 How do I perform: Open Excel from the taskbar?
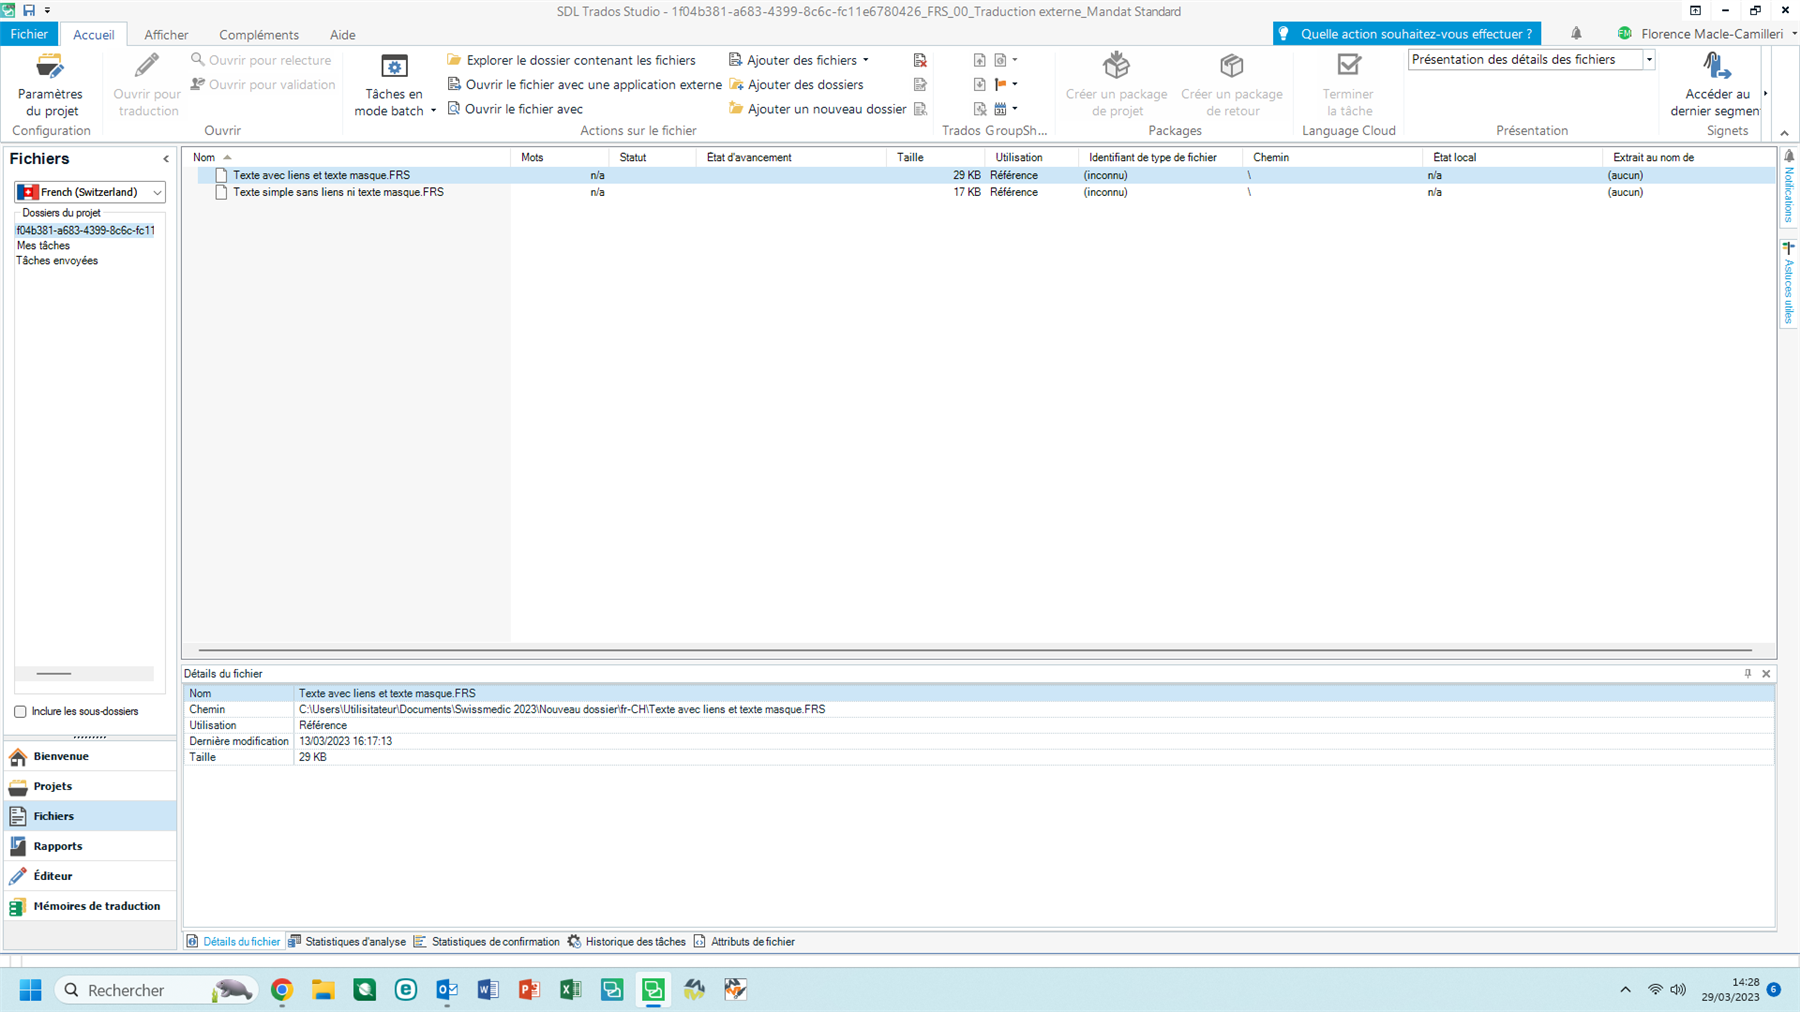[x=570, y=990]
